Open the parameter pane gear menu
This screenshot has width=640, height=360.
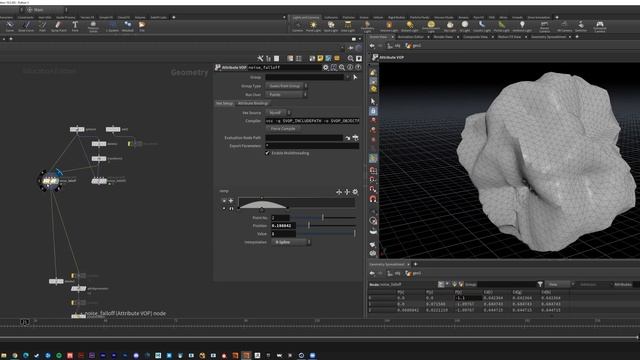click(326, 67)
